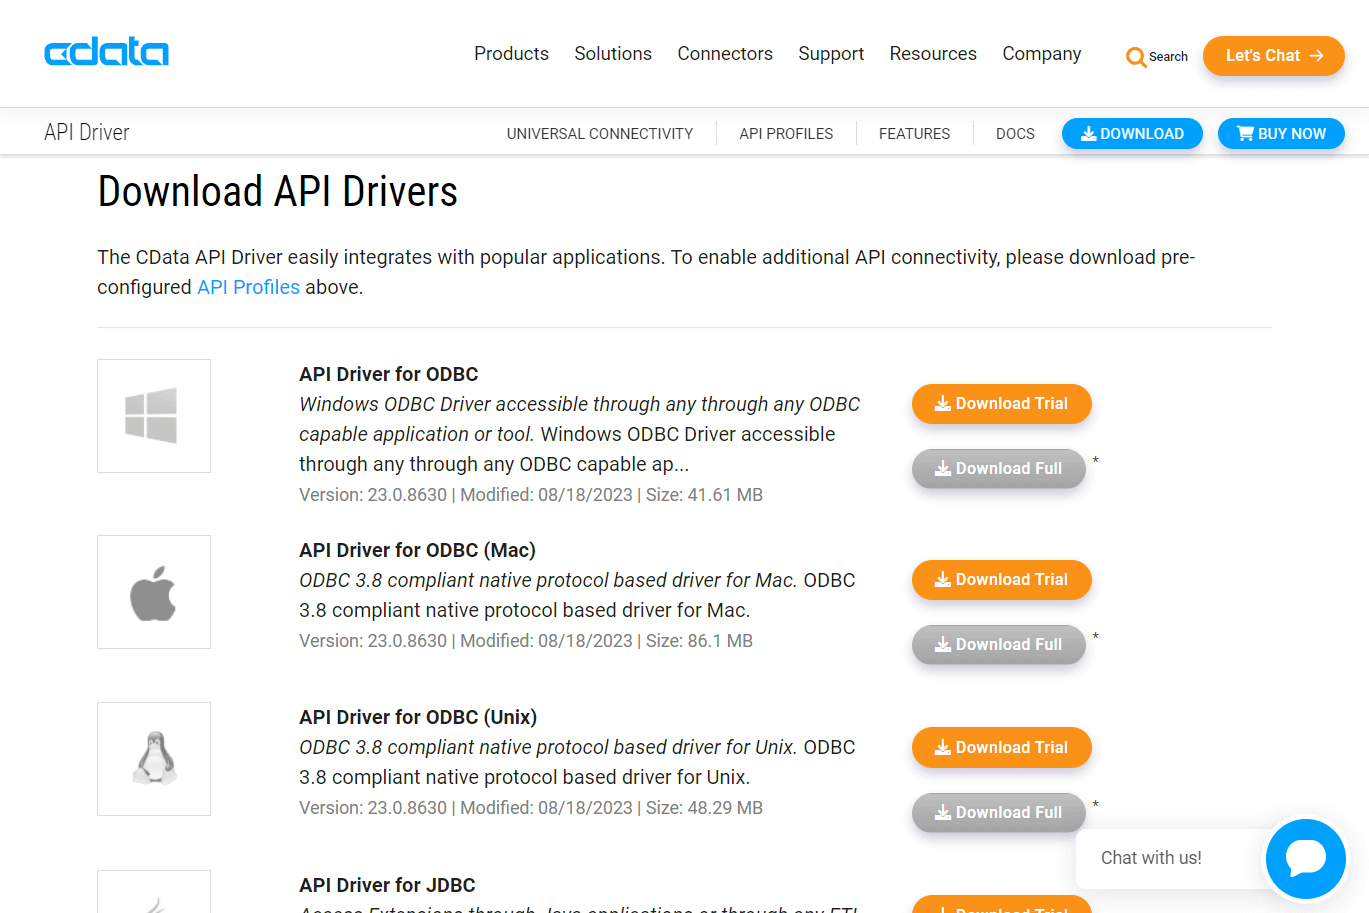Go to the API Profiles tab
Image resolution: width=1369 pixels, height=913 pixels.
pos(786,133)
